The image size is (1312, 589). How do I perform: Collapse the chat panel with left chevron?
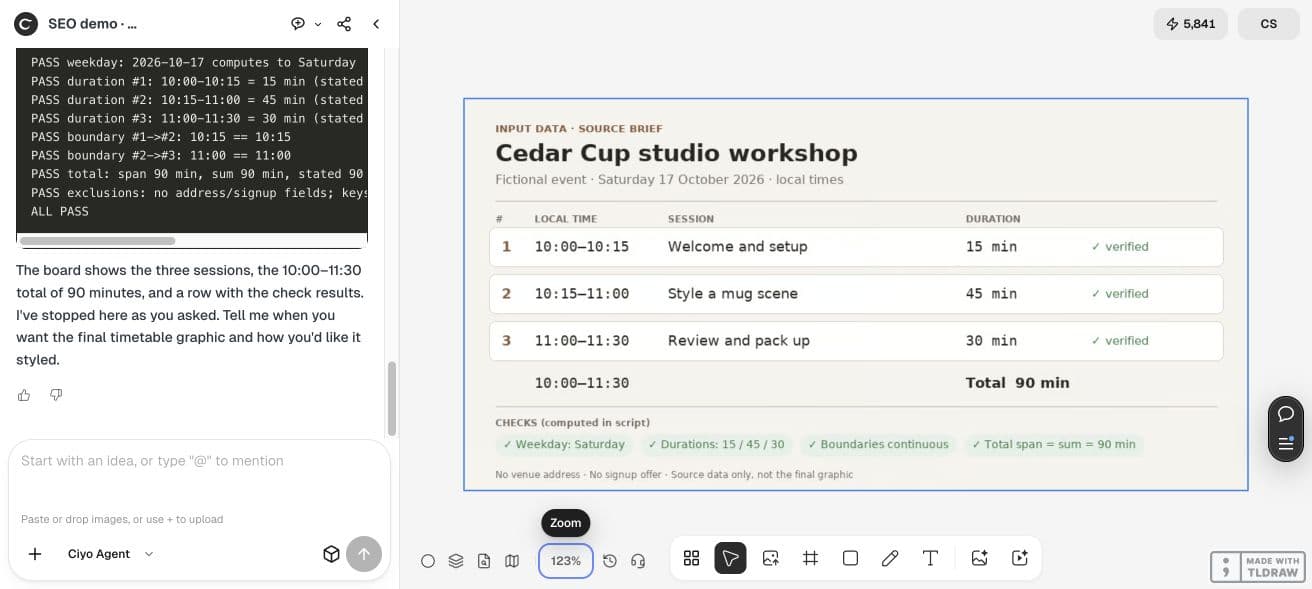point(376,23)
